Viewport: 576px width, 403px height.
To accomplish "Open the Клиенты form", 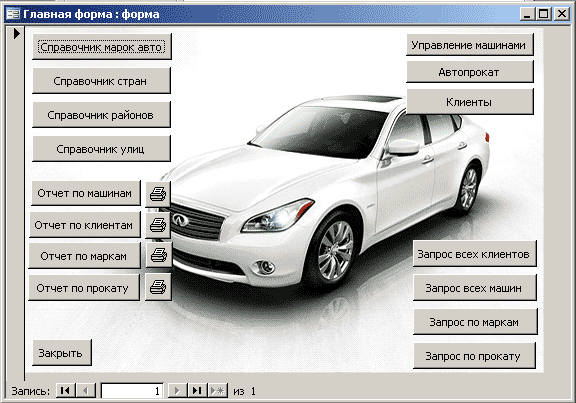I will click(470, 101).
